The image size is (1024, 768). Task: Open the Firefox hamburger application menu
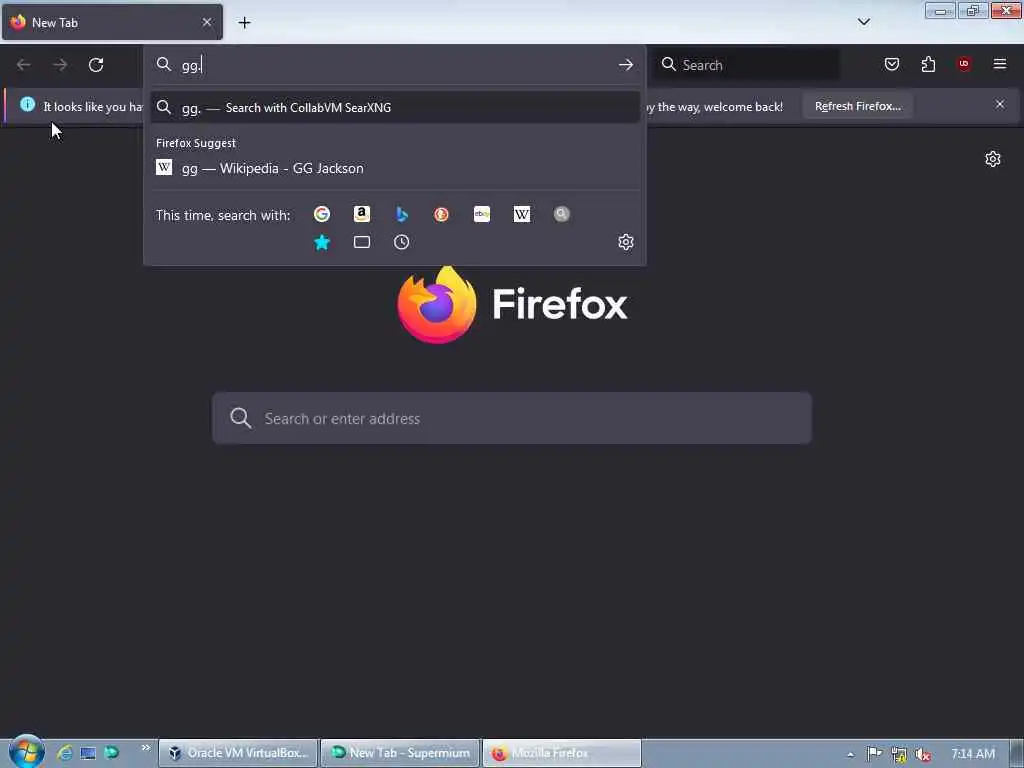(x=1000, y=64)
